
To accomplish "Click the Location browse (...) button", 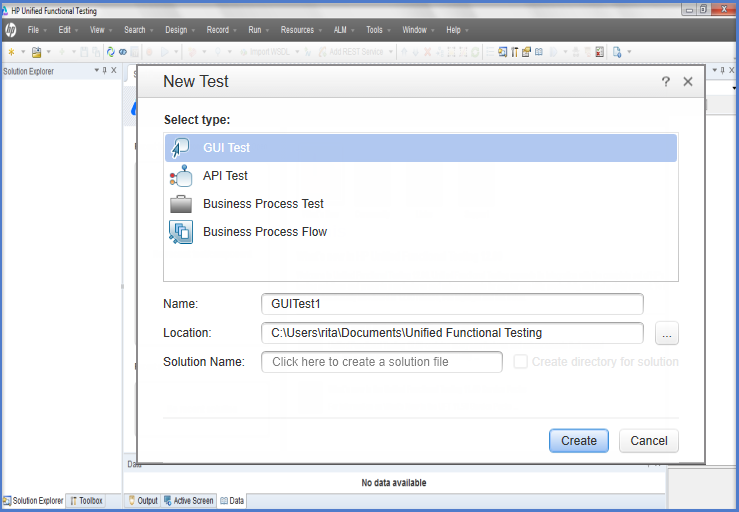I will coord(667,333).
